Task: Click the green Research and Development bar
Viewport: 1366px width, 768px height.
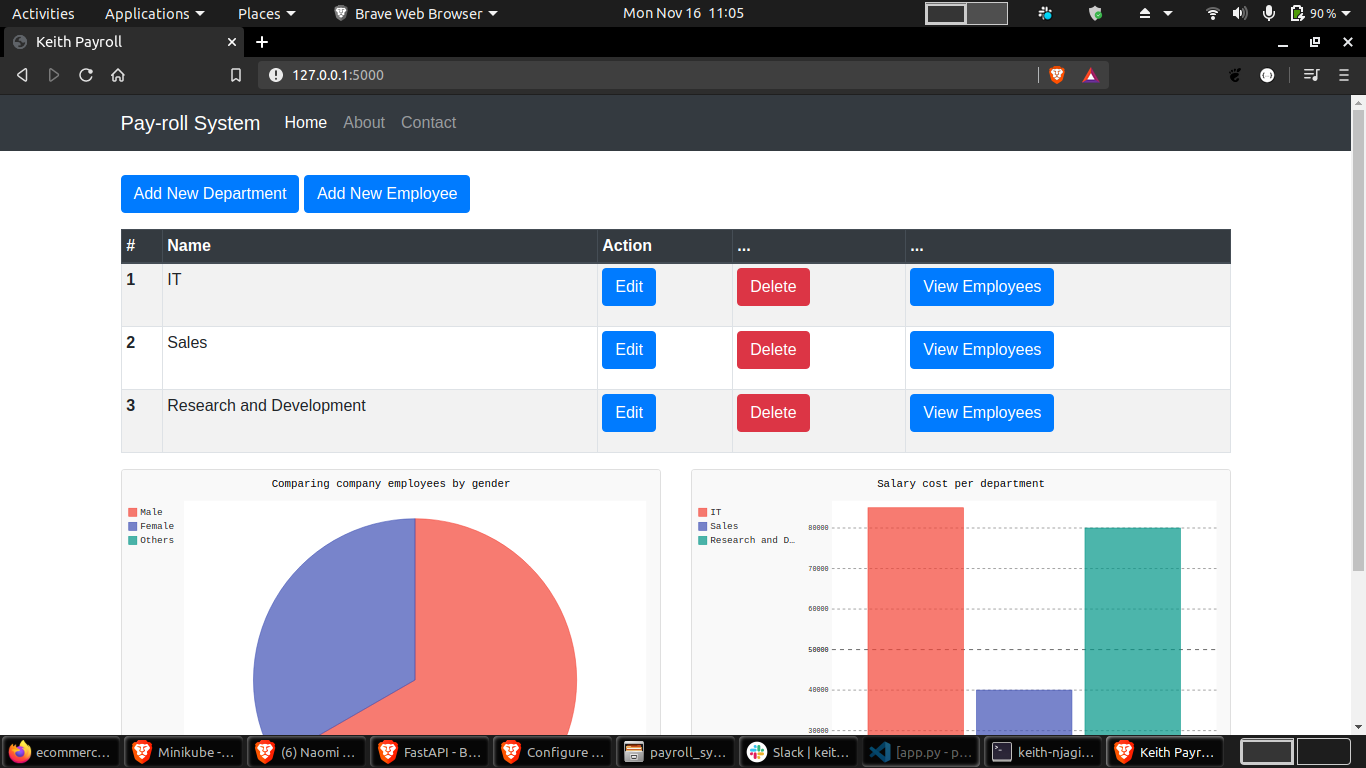Action: click(x=1133, y=632)
